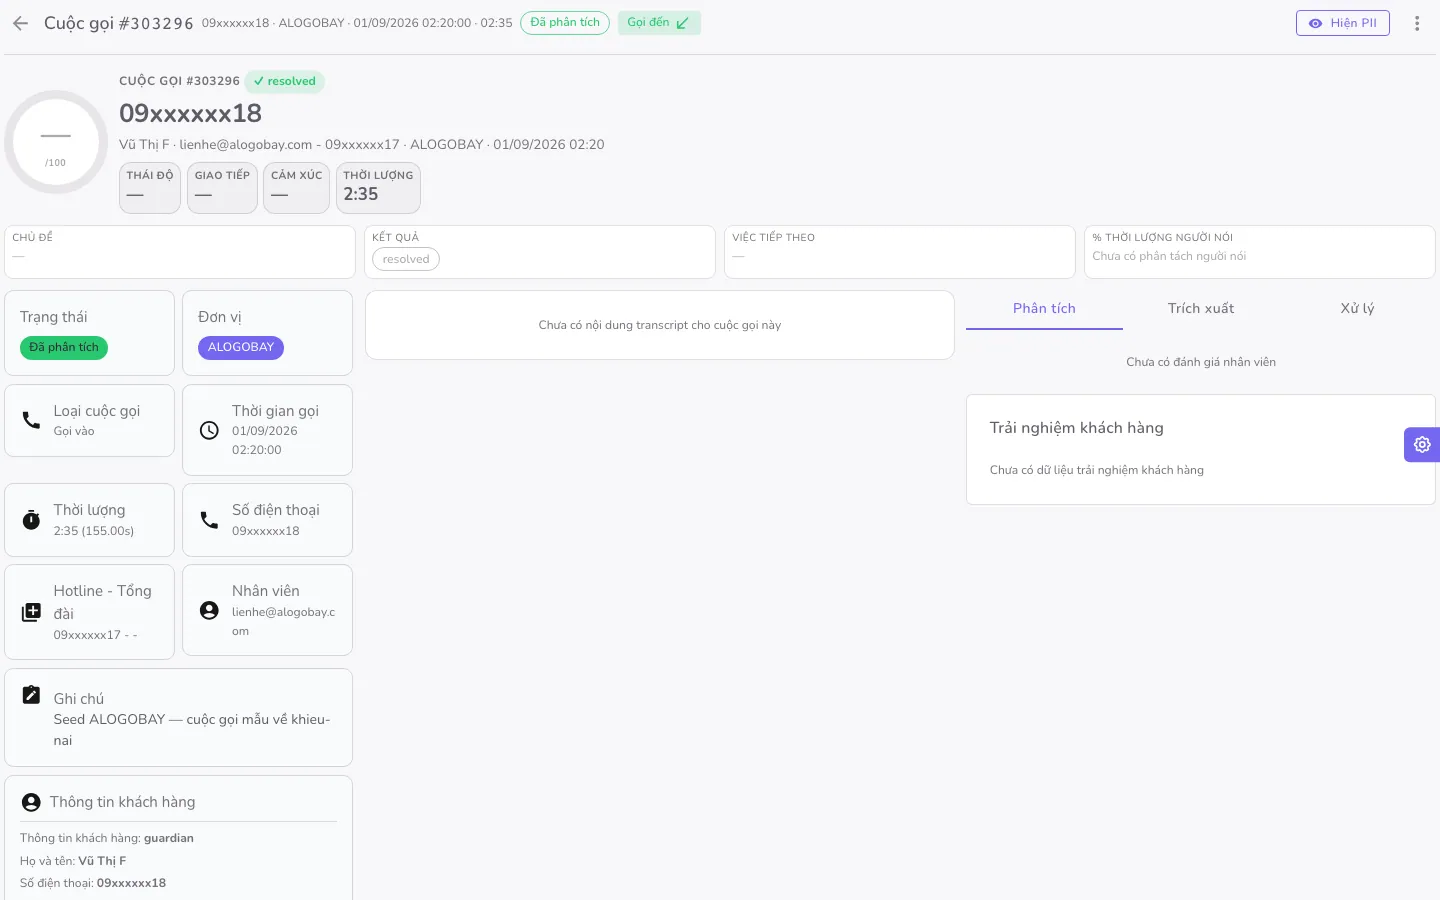
Task: Click the purple settings gear icon
Action: 1422,444
